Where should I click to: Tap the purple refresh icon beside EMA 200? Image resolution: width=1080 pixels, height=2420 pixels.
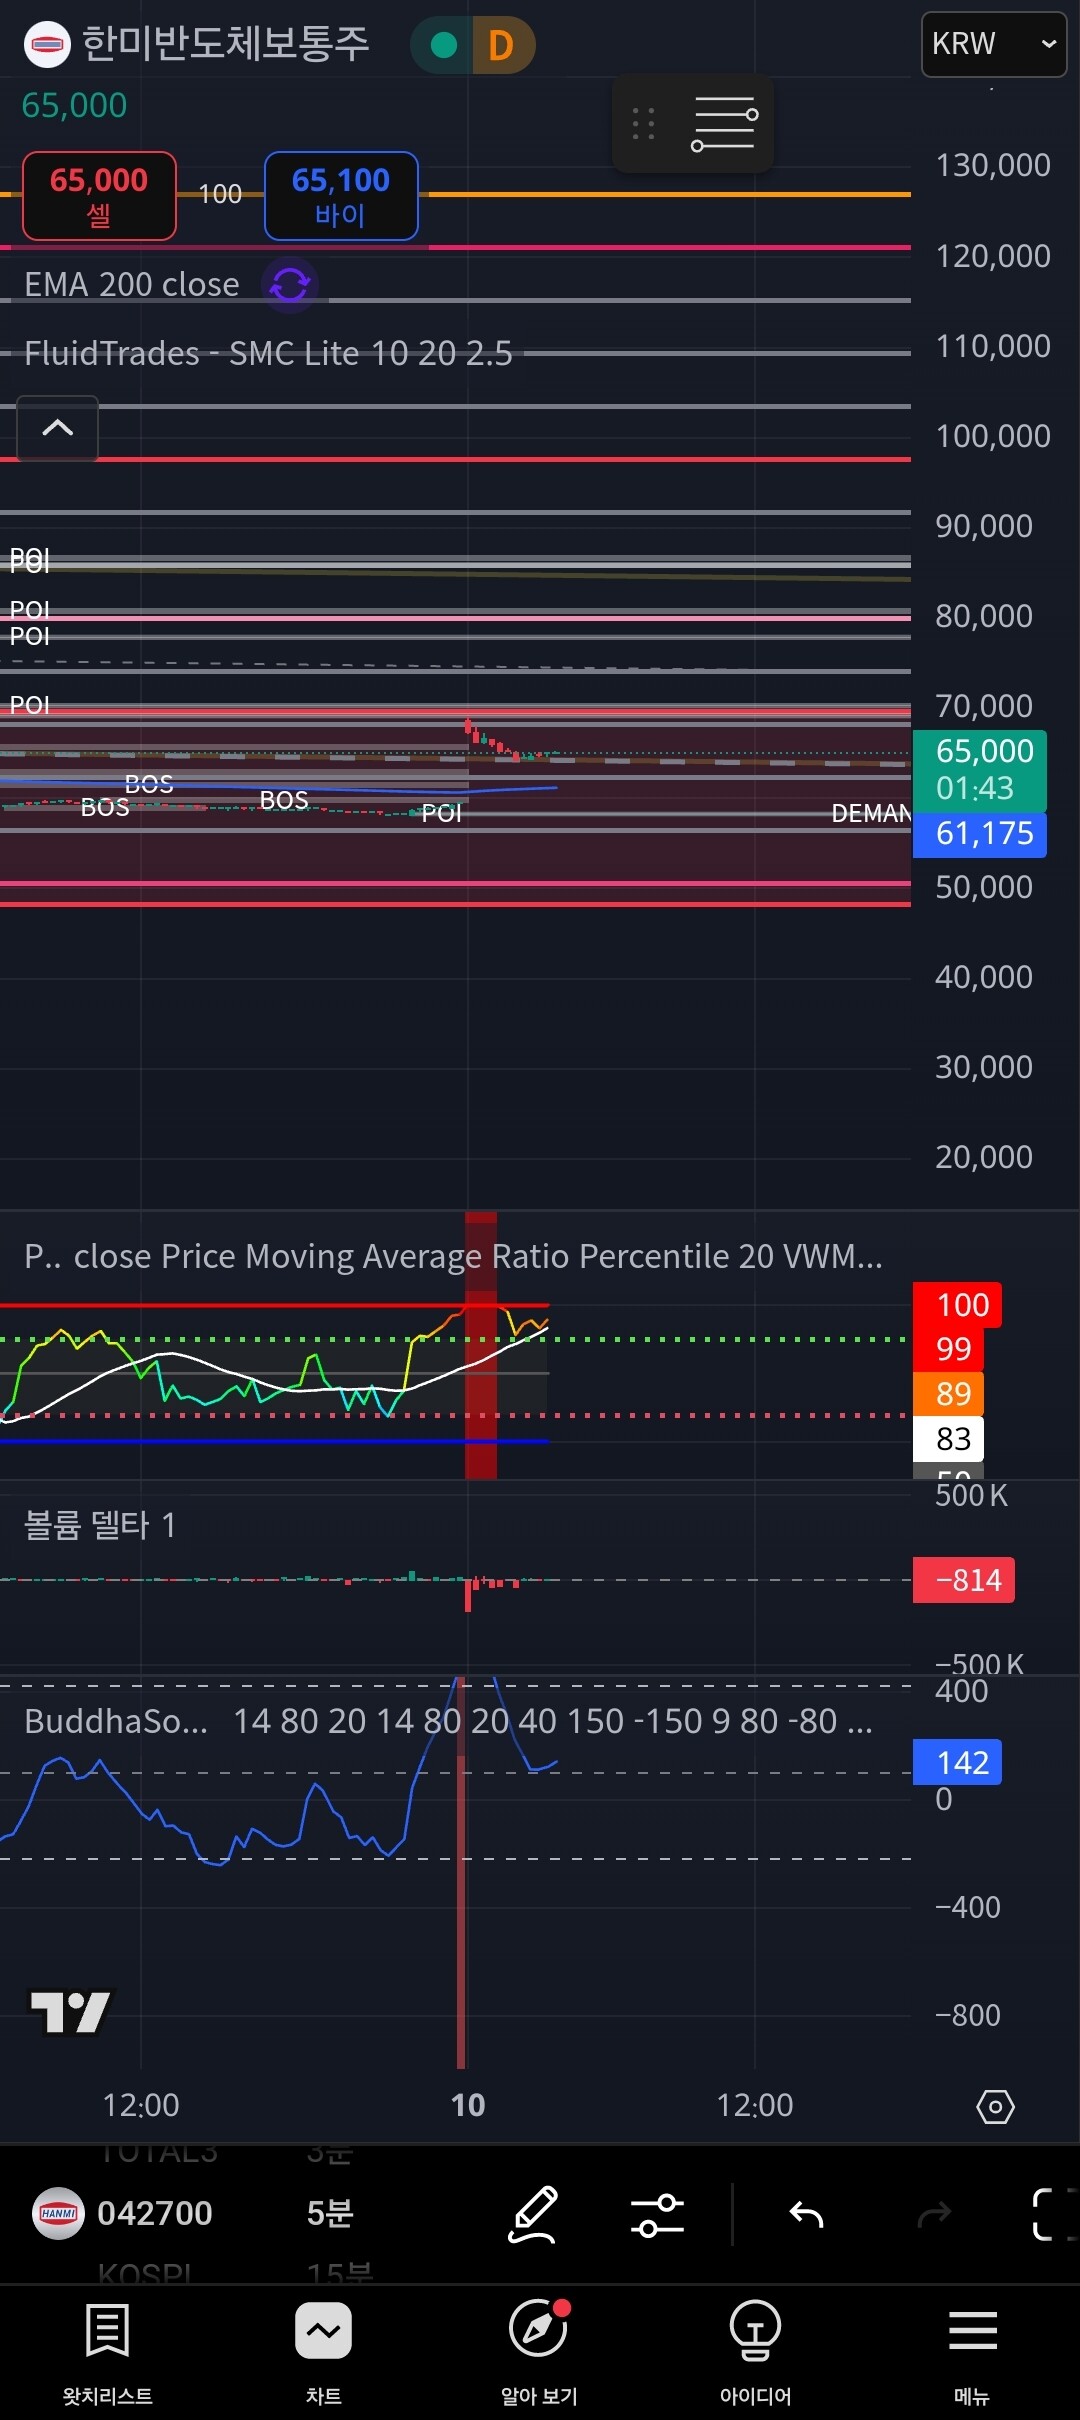(290, 285)
